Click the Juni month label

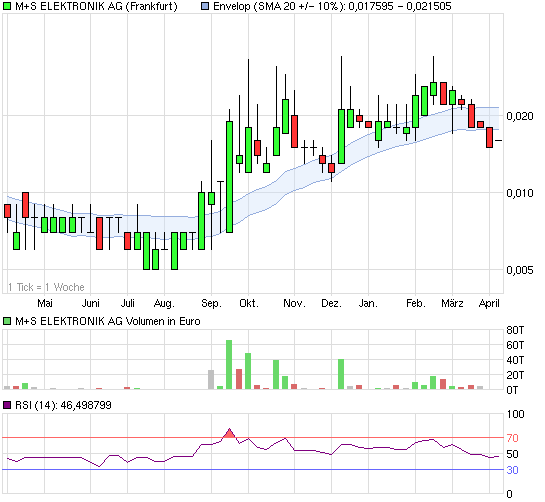(x=90, y=303)
